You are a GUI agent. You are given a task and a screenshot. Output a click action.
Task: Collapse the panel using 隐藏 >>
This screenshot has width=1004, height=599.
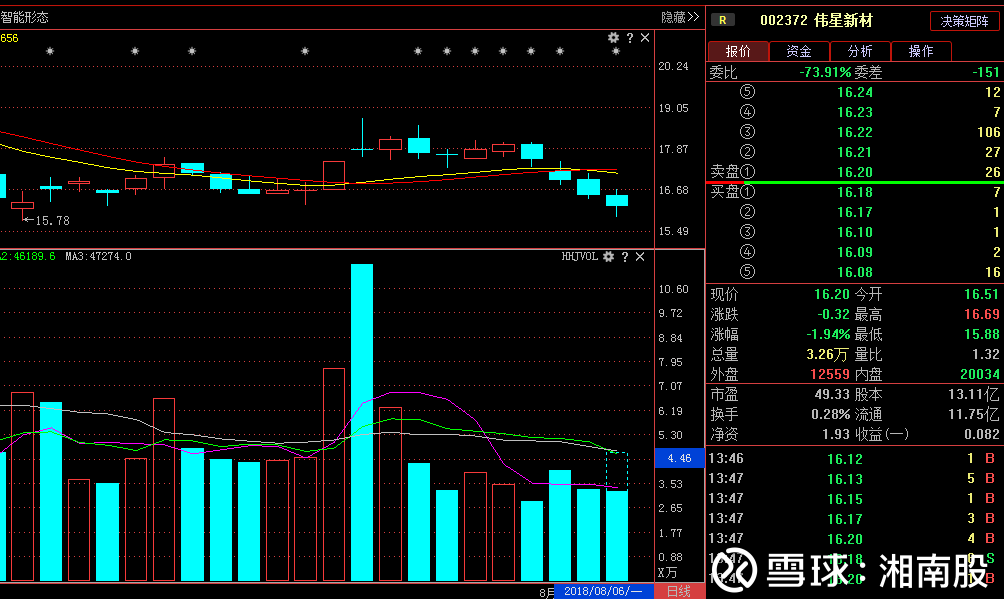point(679,17)
